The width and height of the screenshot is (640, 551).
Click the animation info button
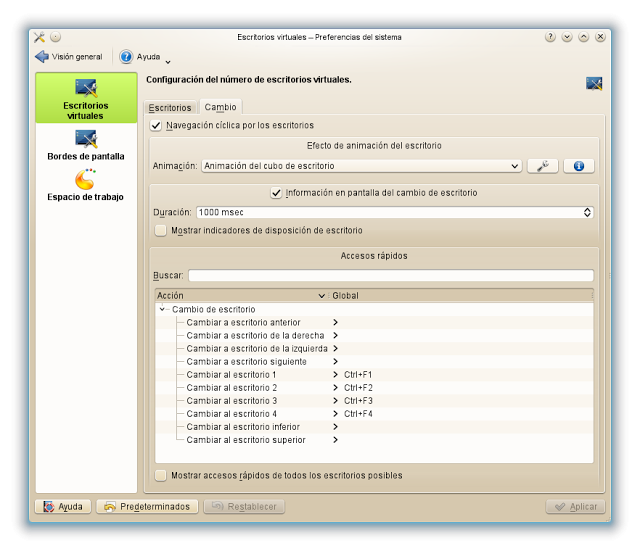coord(578,166)
